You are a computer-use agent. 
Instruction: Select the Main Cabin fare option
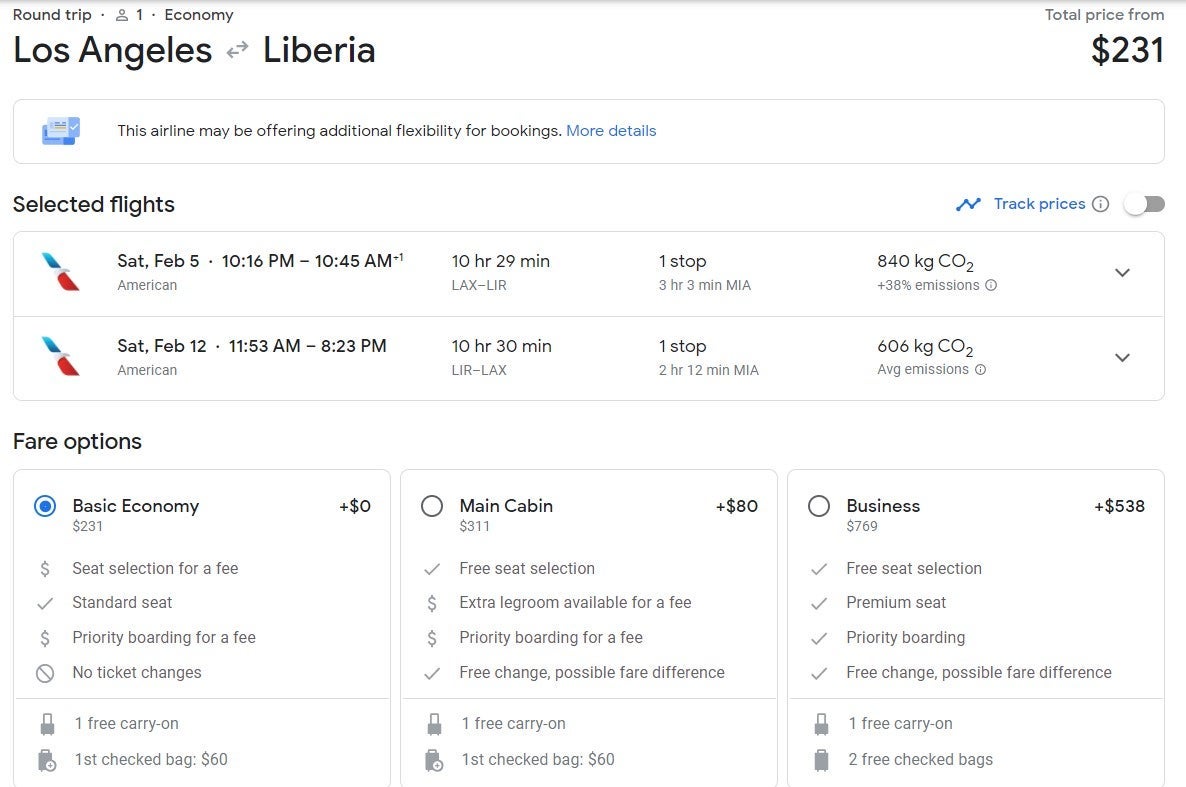click(432, 506)
